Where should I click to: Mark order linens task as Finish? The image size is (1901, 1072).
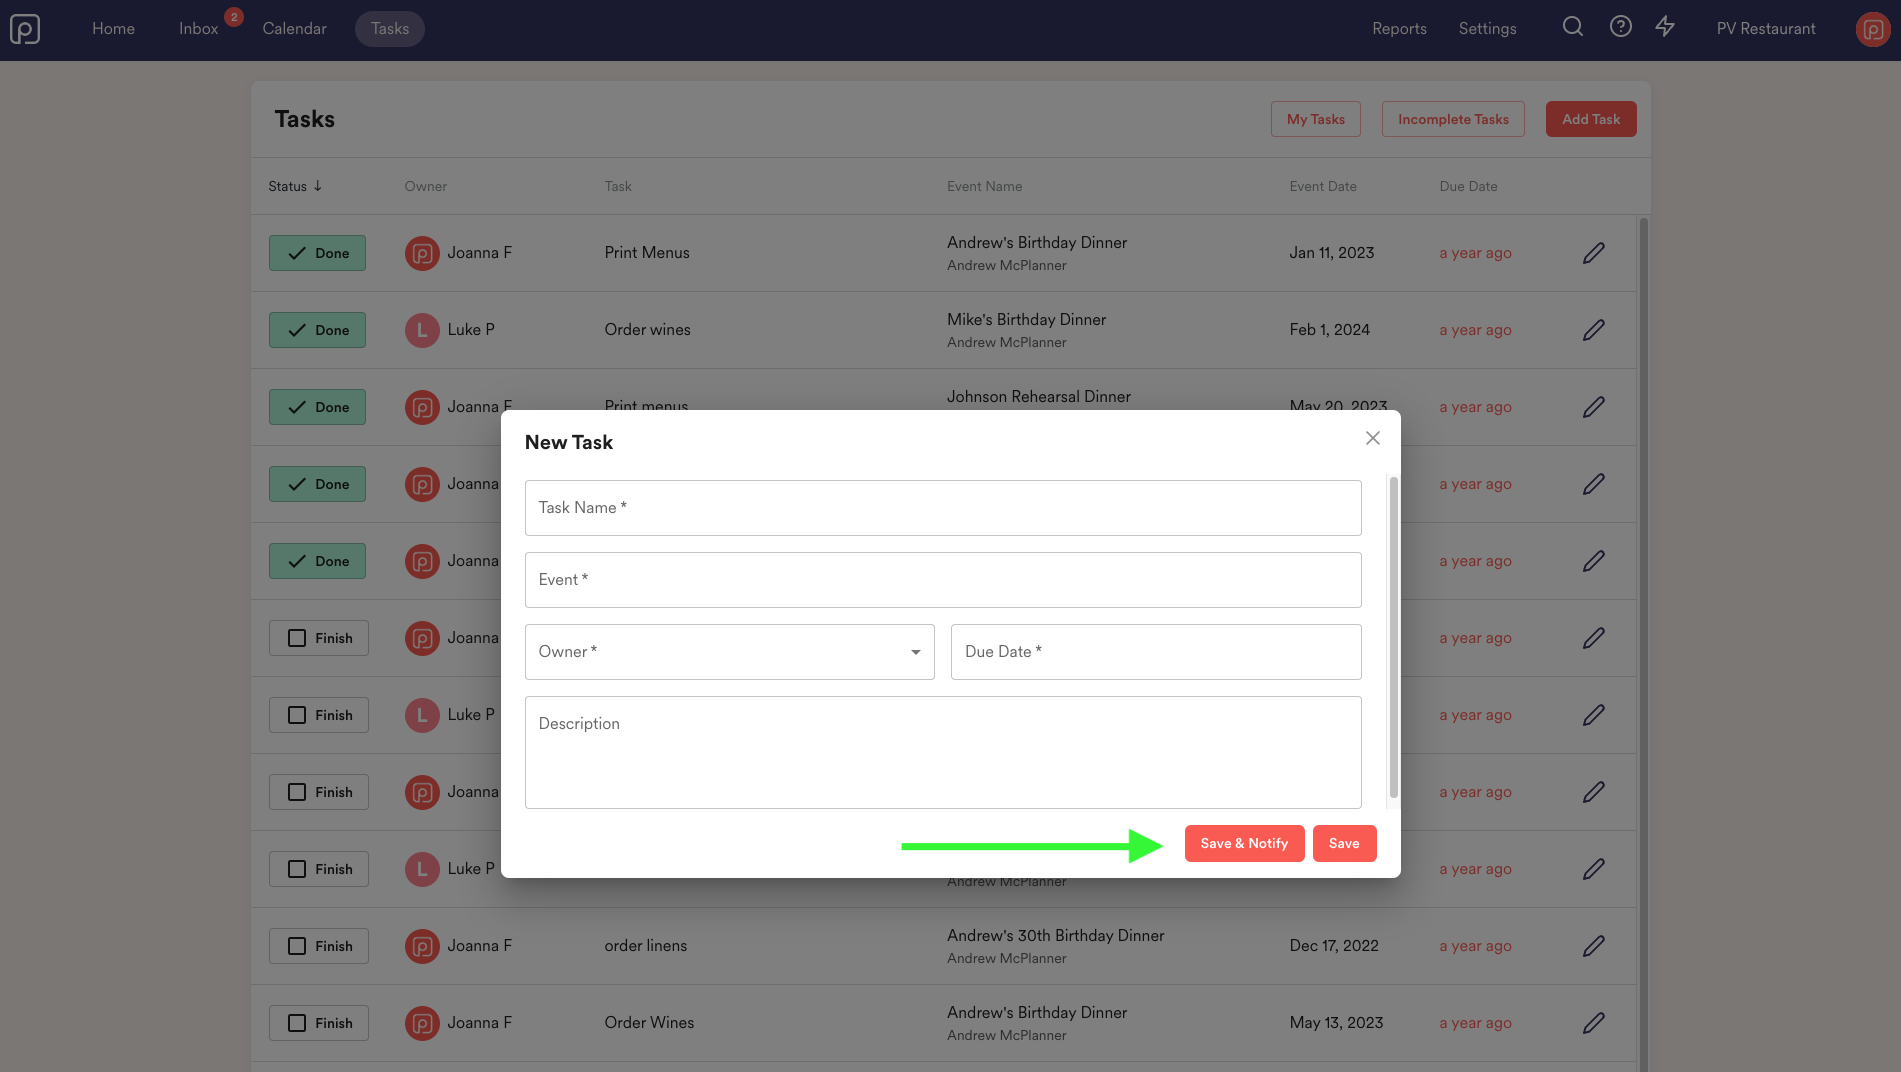click(319, 946)
